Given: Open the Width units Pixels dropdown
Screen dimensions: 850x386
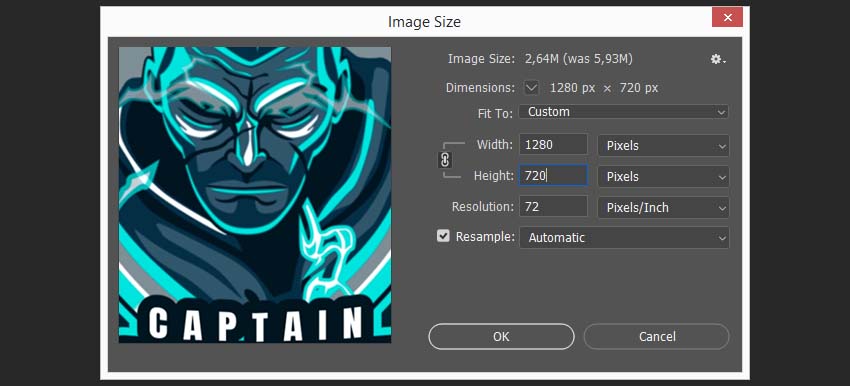Looking at the screenshot, I should point(664,146).
